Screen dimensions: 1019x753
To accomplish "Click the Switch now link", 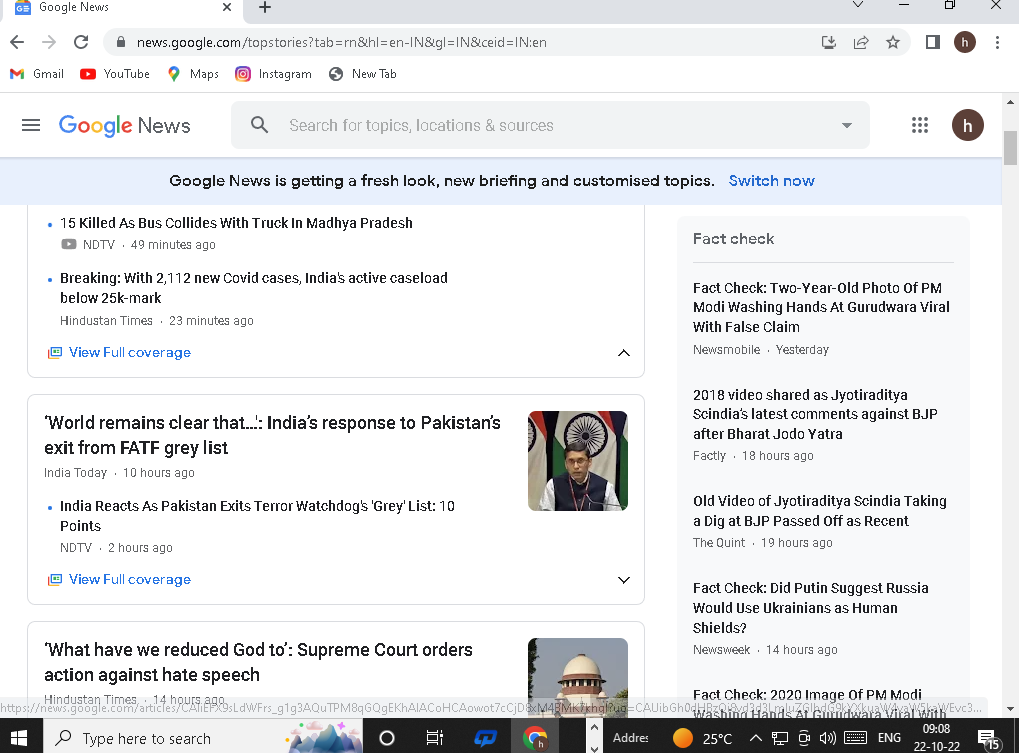I will (x=771, y=181).
